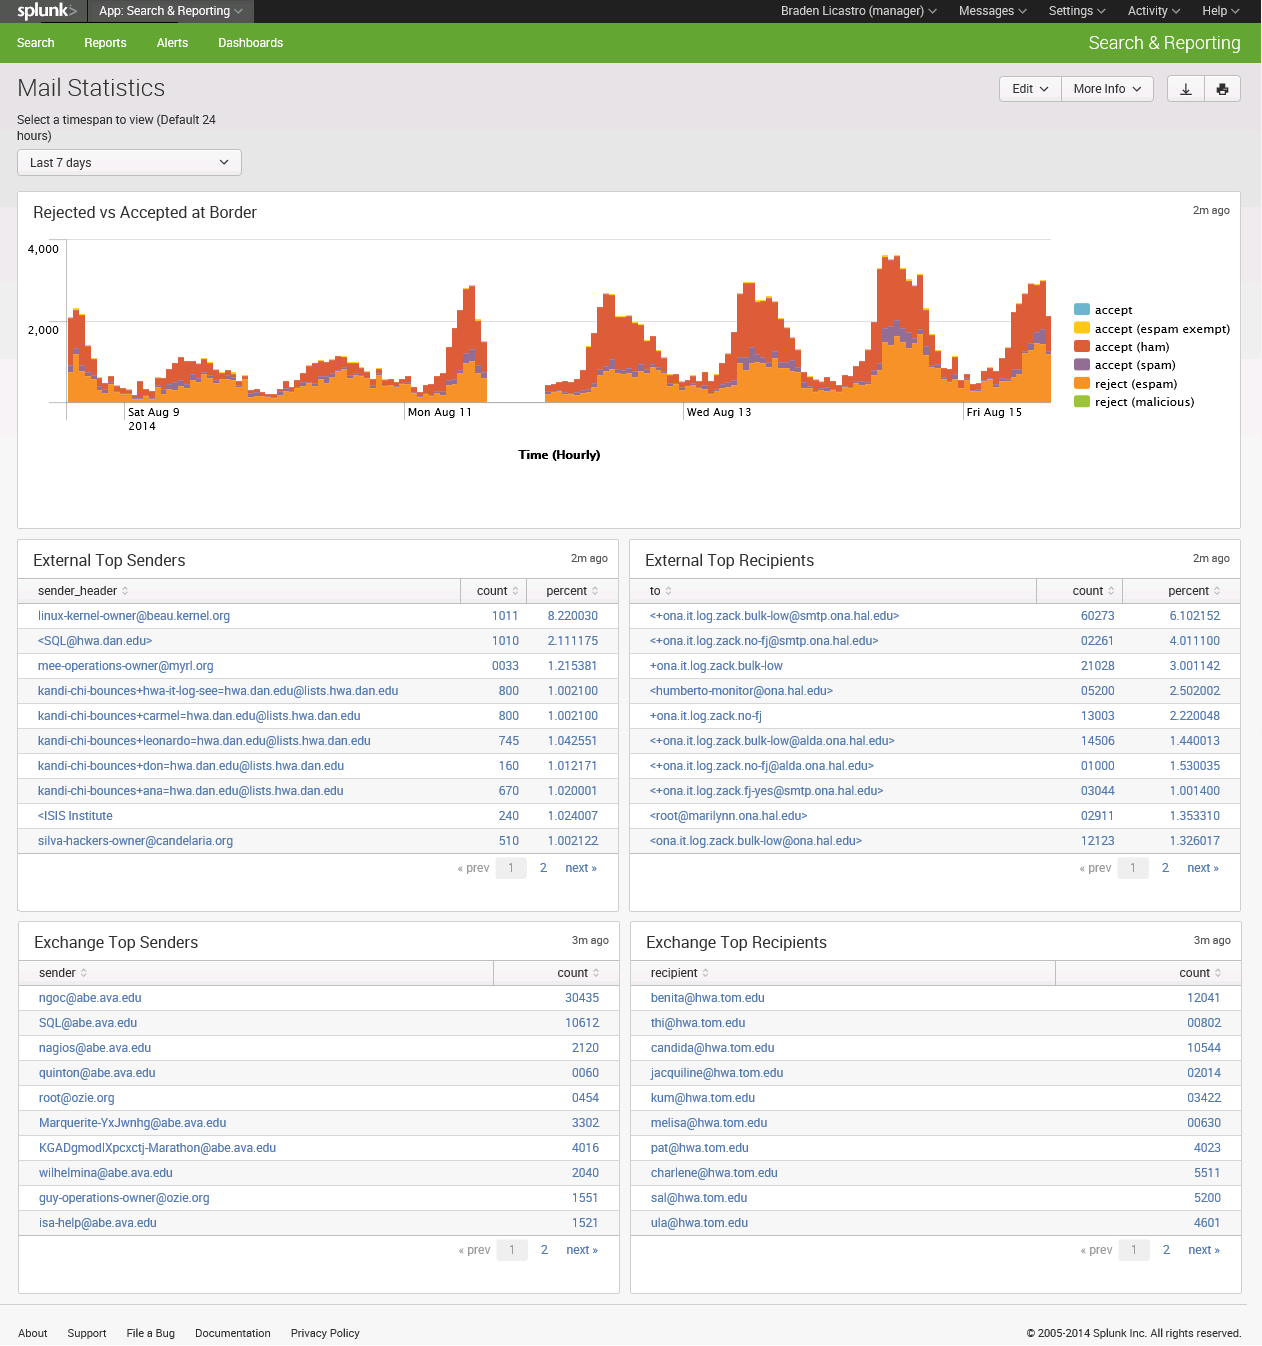Viewport: 1262px width, 1346px height.
Task: Open the Documentation footer link
Action: tap(233, 1334)
